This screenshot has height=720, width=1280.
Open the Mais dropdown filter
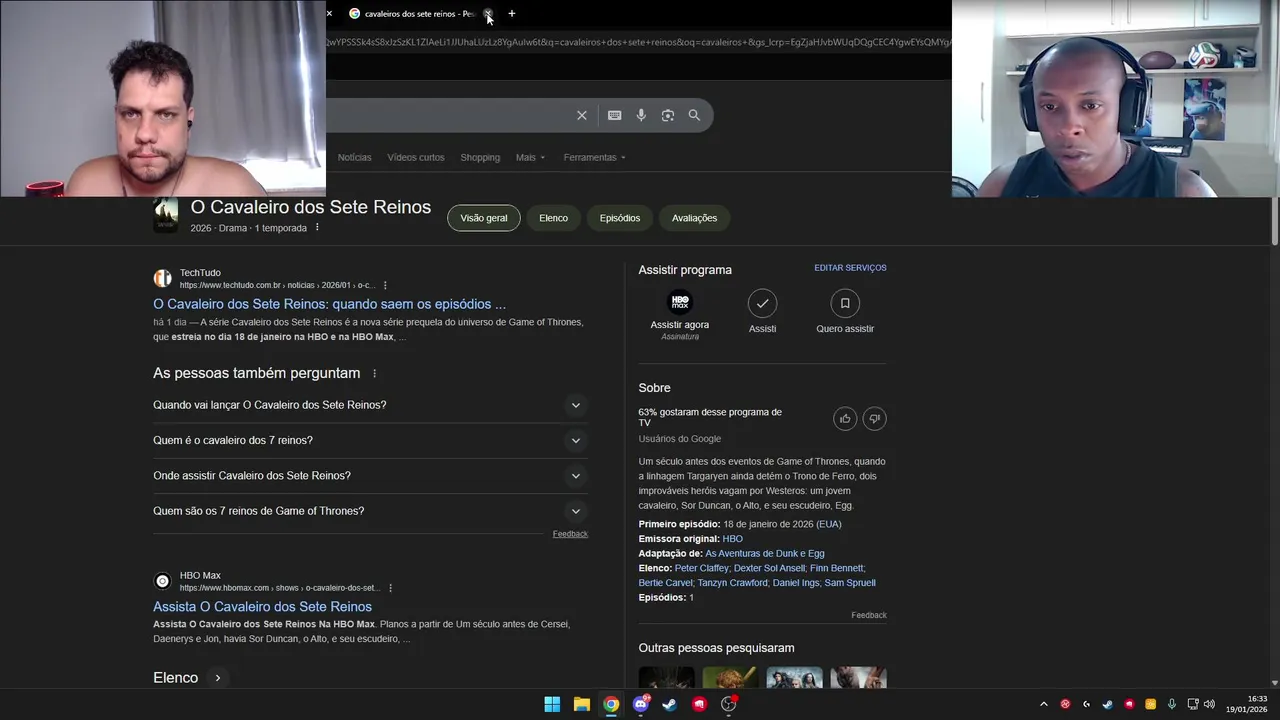click(x=530, y=157)
